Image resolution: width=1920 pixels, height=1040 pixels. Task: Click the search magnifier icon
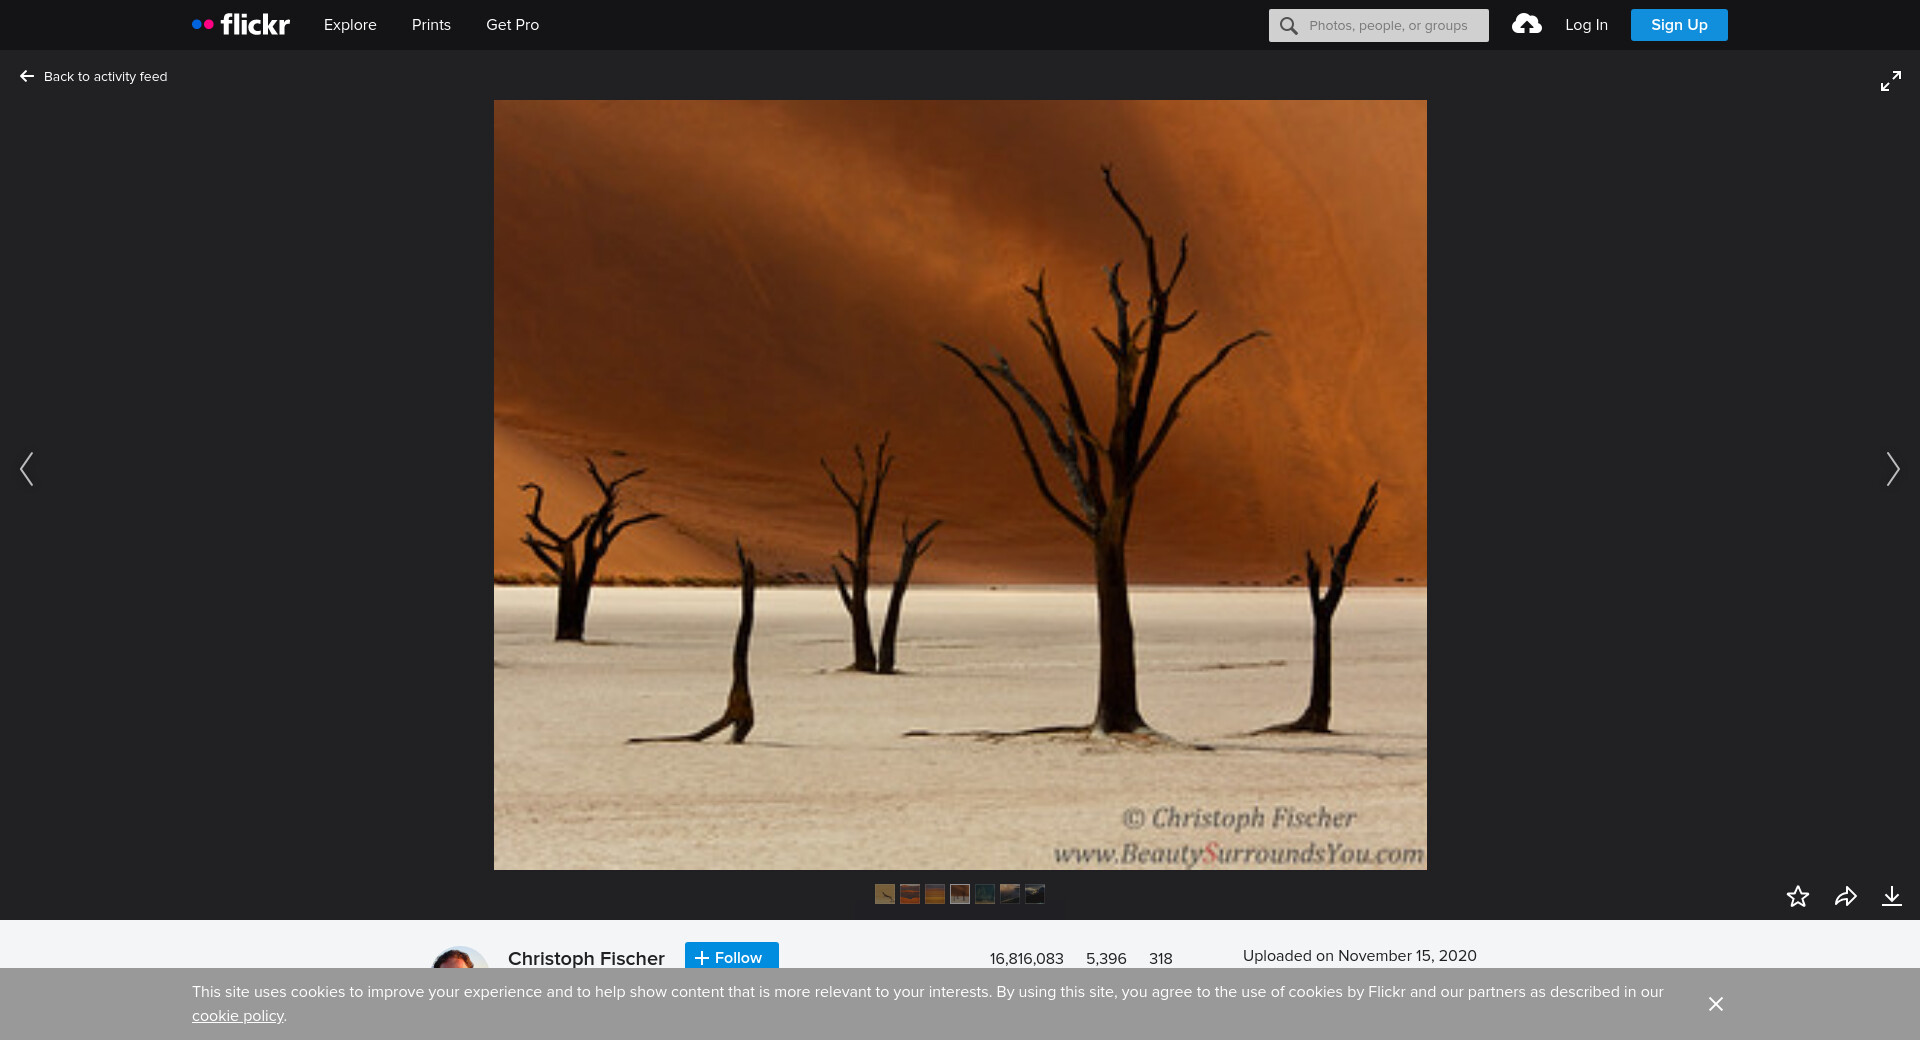[x=1289, y=26]
